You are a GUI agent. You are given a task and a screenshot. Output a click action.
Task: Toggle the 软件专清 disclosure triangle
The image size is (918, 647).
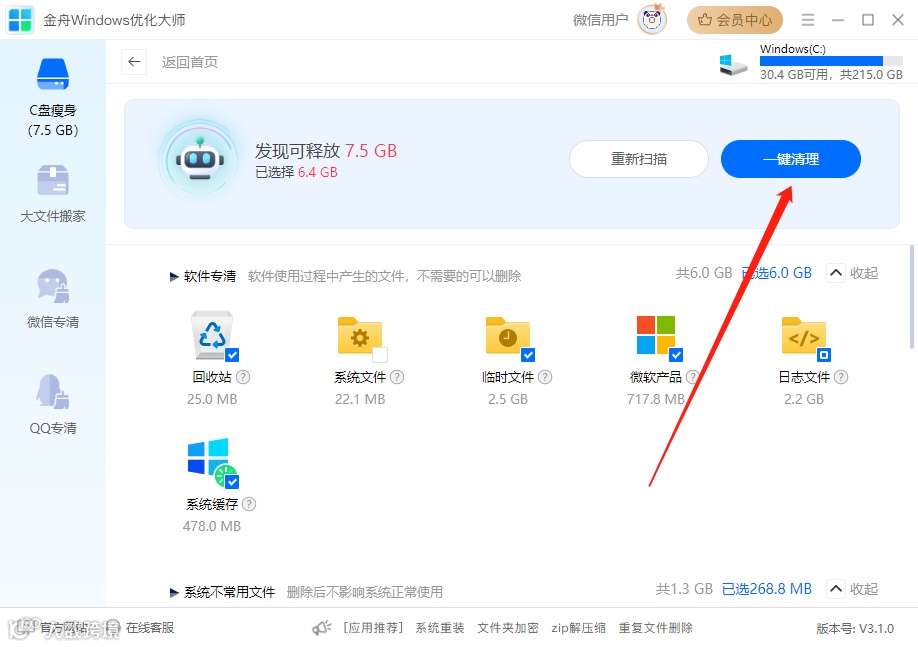coord(174,276)
